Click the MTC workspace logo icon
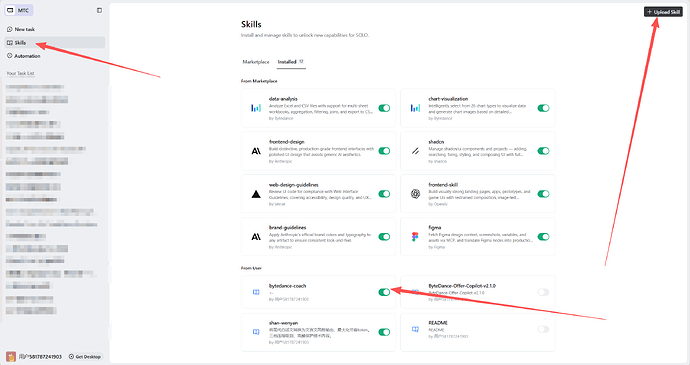This screenshot has width=690, height=365. (x=10, y=10)
